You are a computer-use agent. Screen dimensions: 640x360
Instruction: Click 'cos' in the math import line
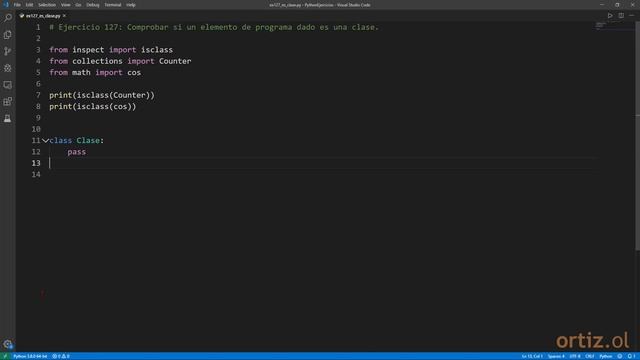point(134,73)
